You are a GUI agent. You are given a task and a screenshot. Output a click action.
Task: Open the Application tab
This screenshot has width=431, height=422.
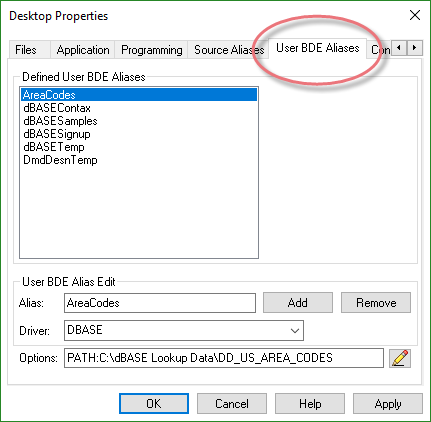coord(83,50)
